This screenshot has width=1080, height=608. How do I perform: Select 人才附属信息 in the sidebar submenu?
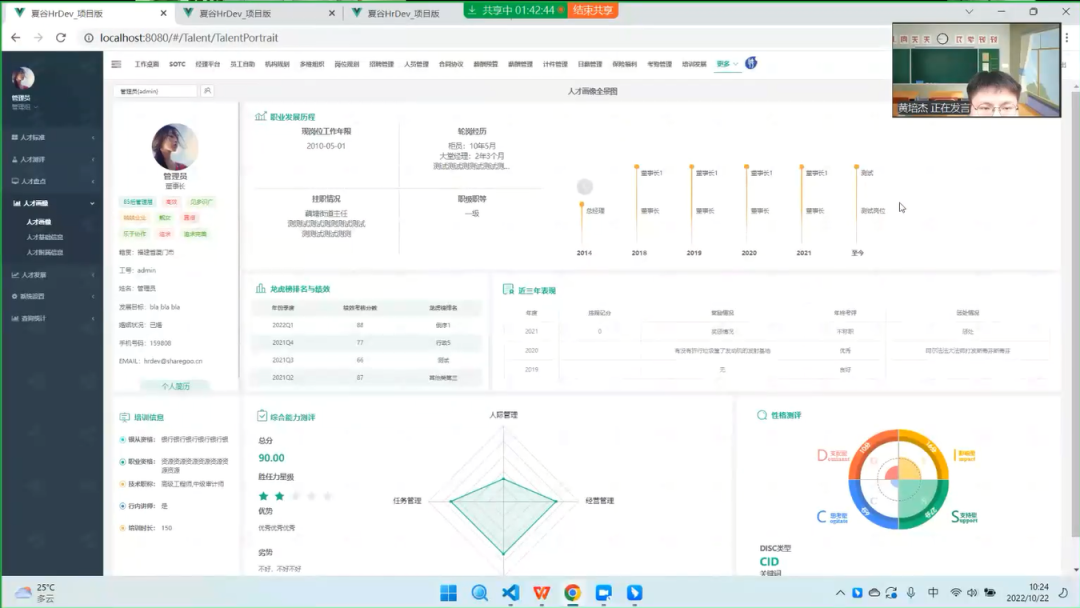pyautogui.click(x=45, y=253)
